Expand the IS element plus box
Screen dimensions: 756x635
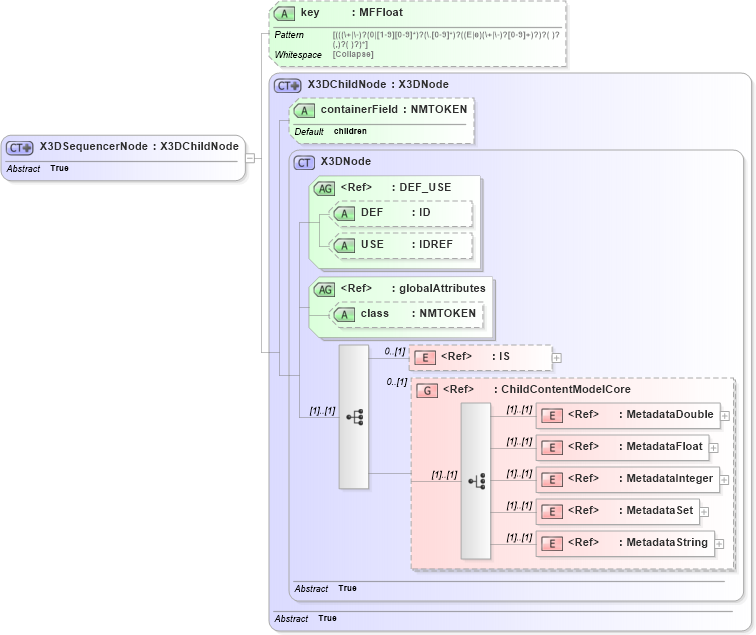click(x=557, y=358)
